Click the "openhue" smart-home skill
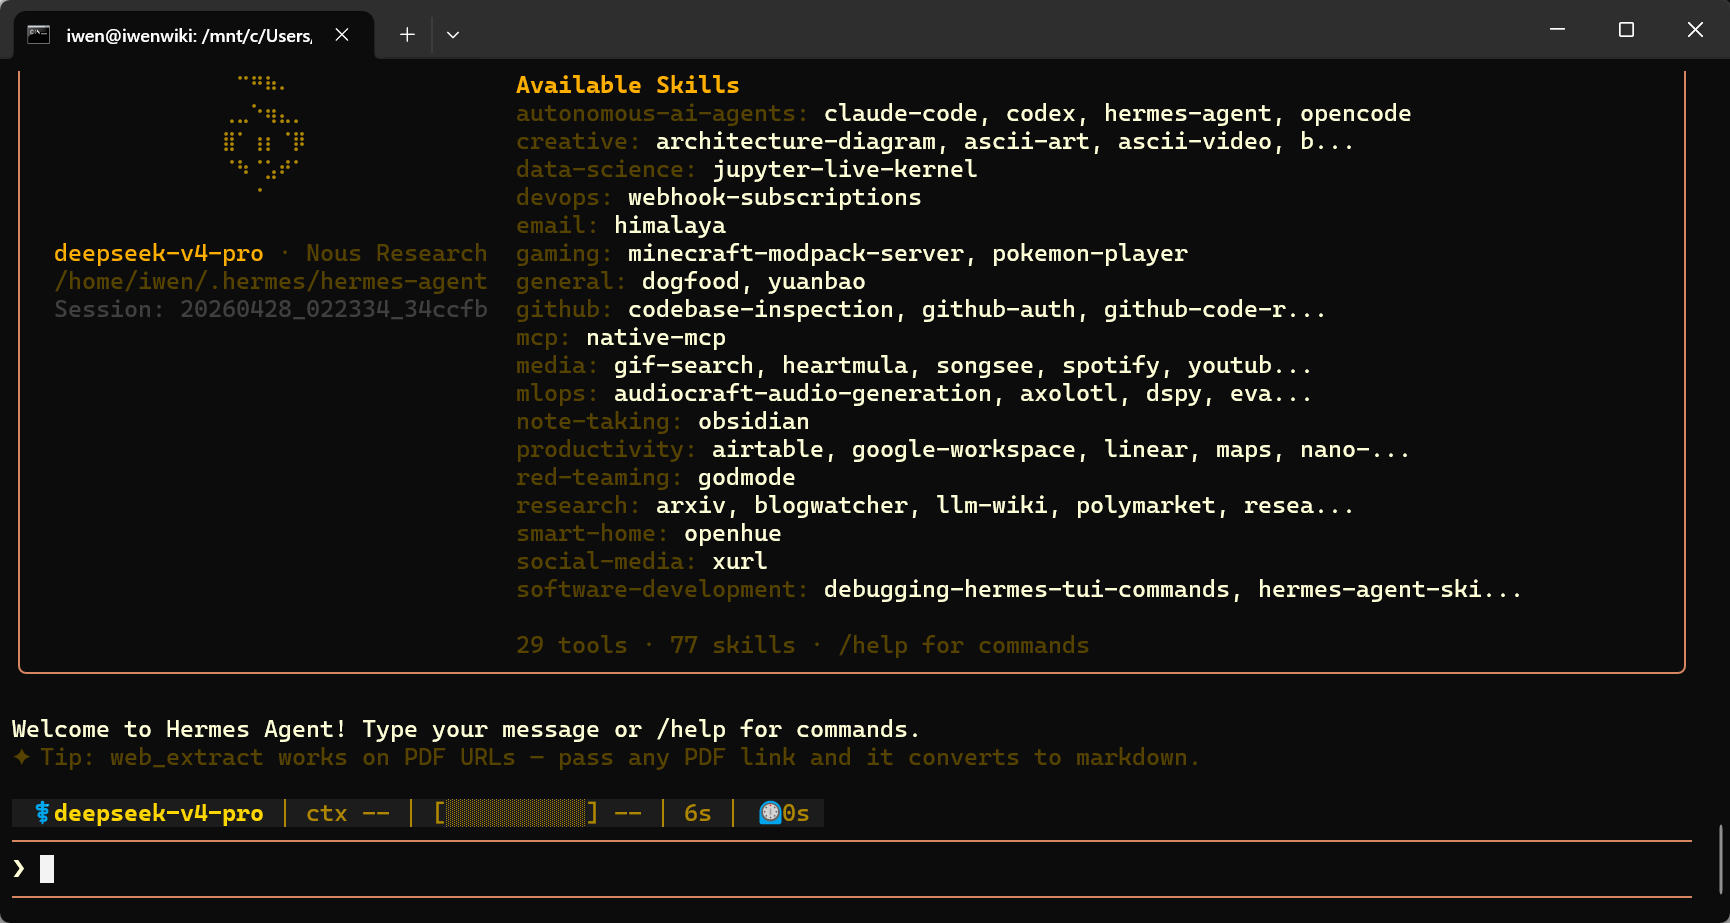This screenshot has height=923, width=1730. click(733, 533)
